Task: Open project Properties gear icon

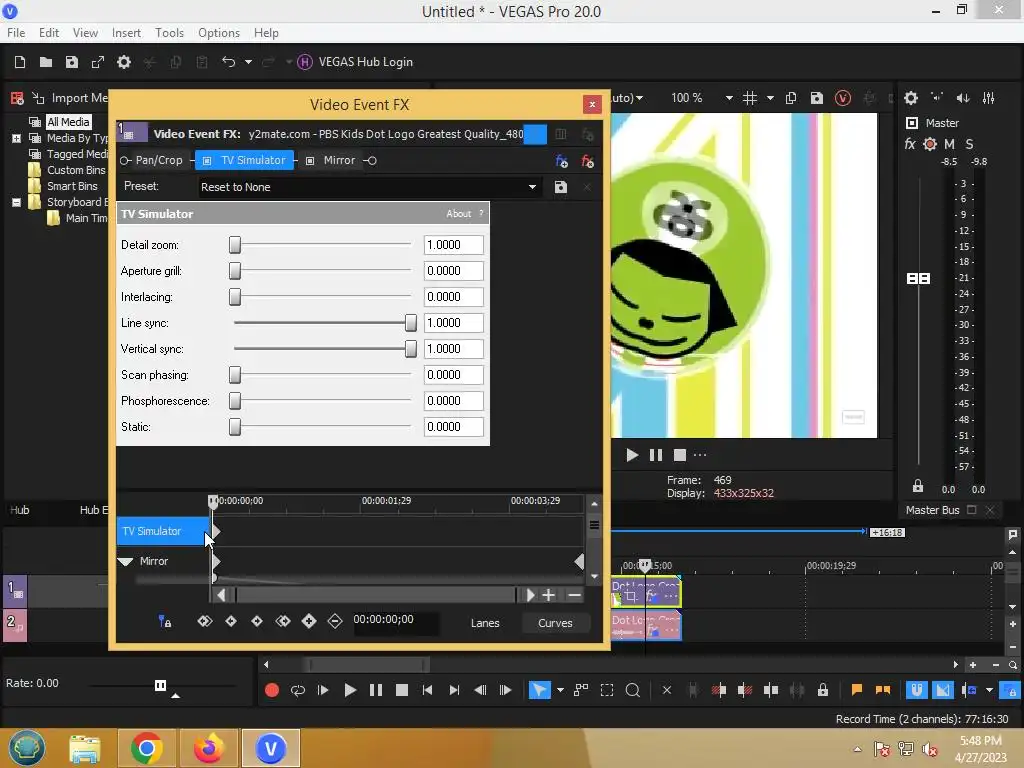Action: pos(123,62)
